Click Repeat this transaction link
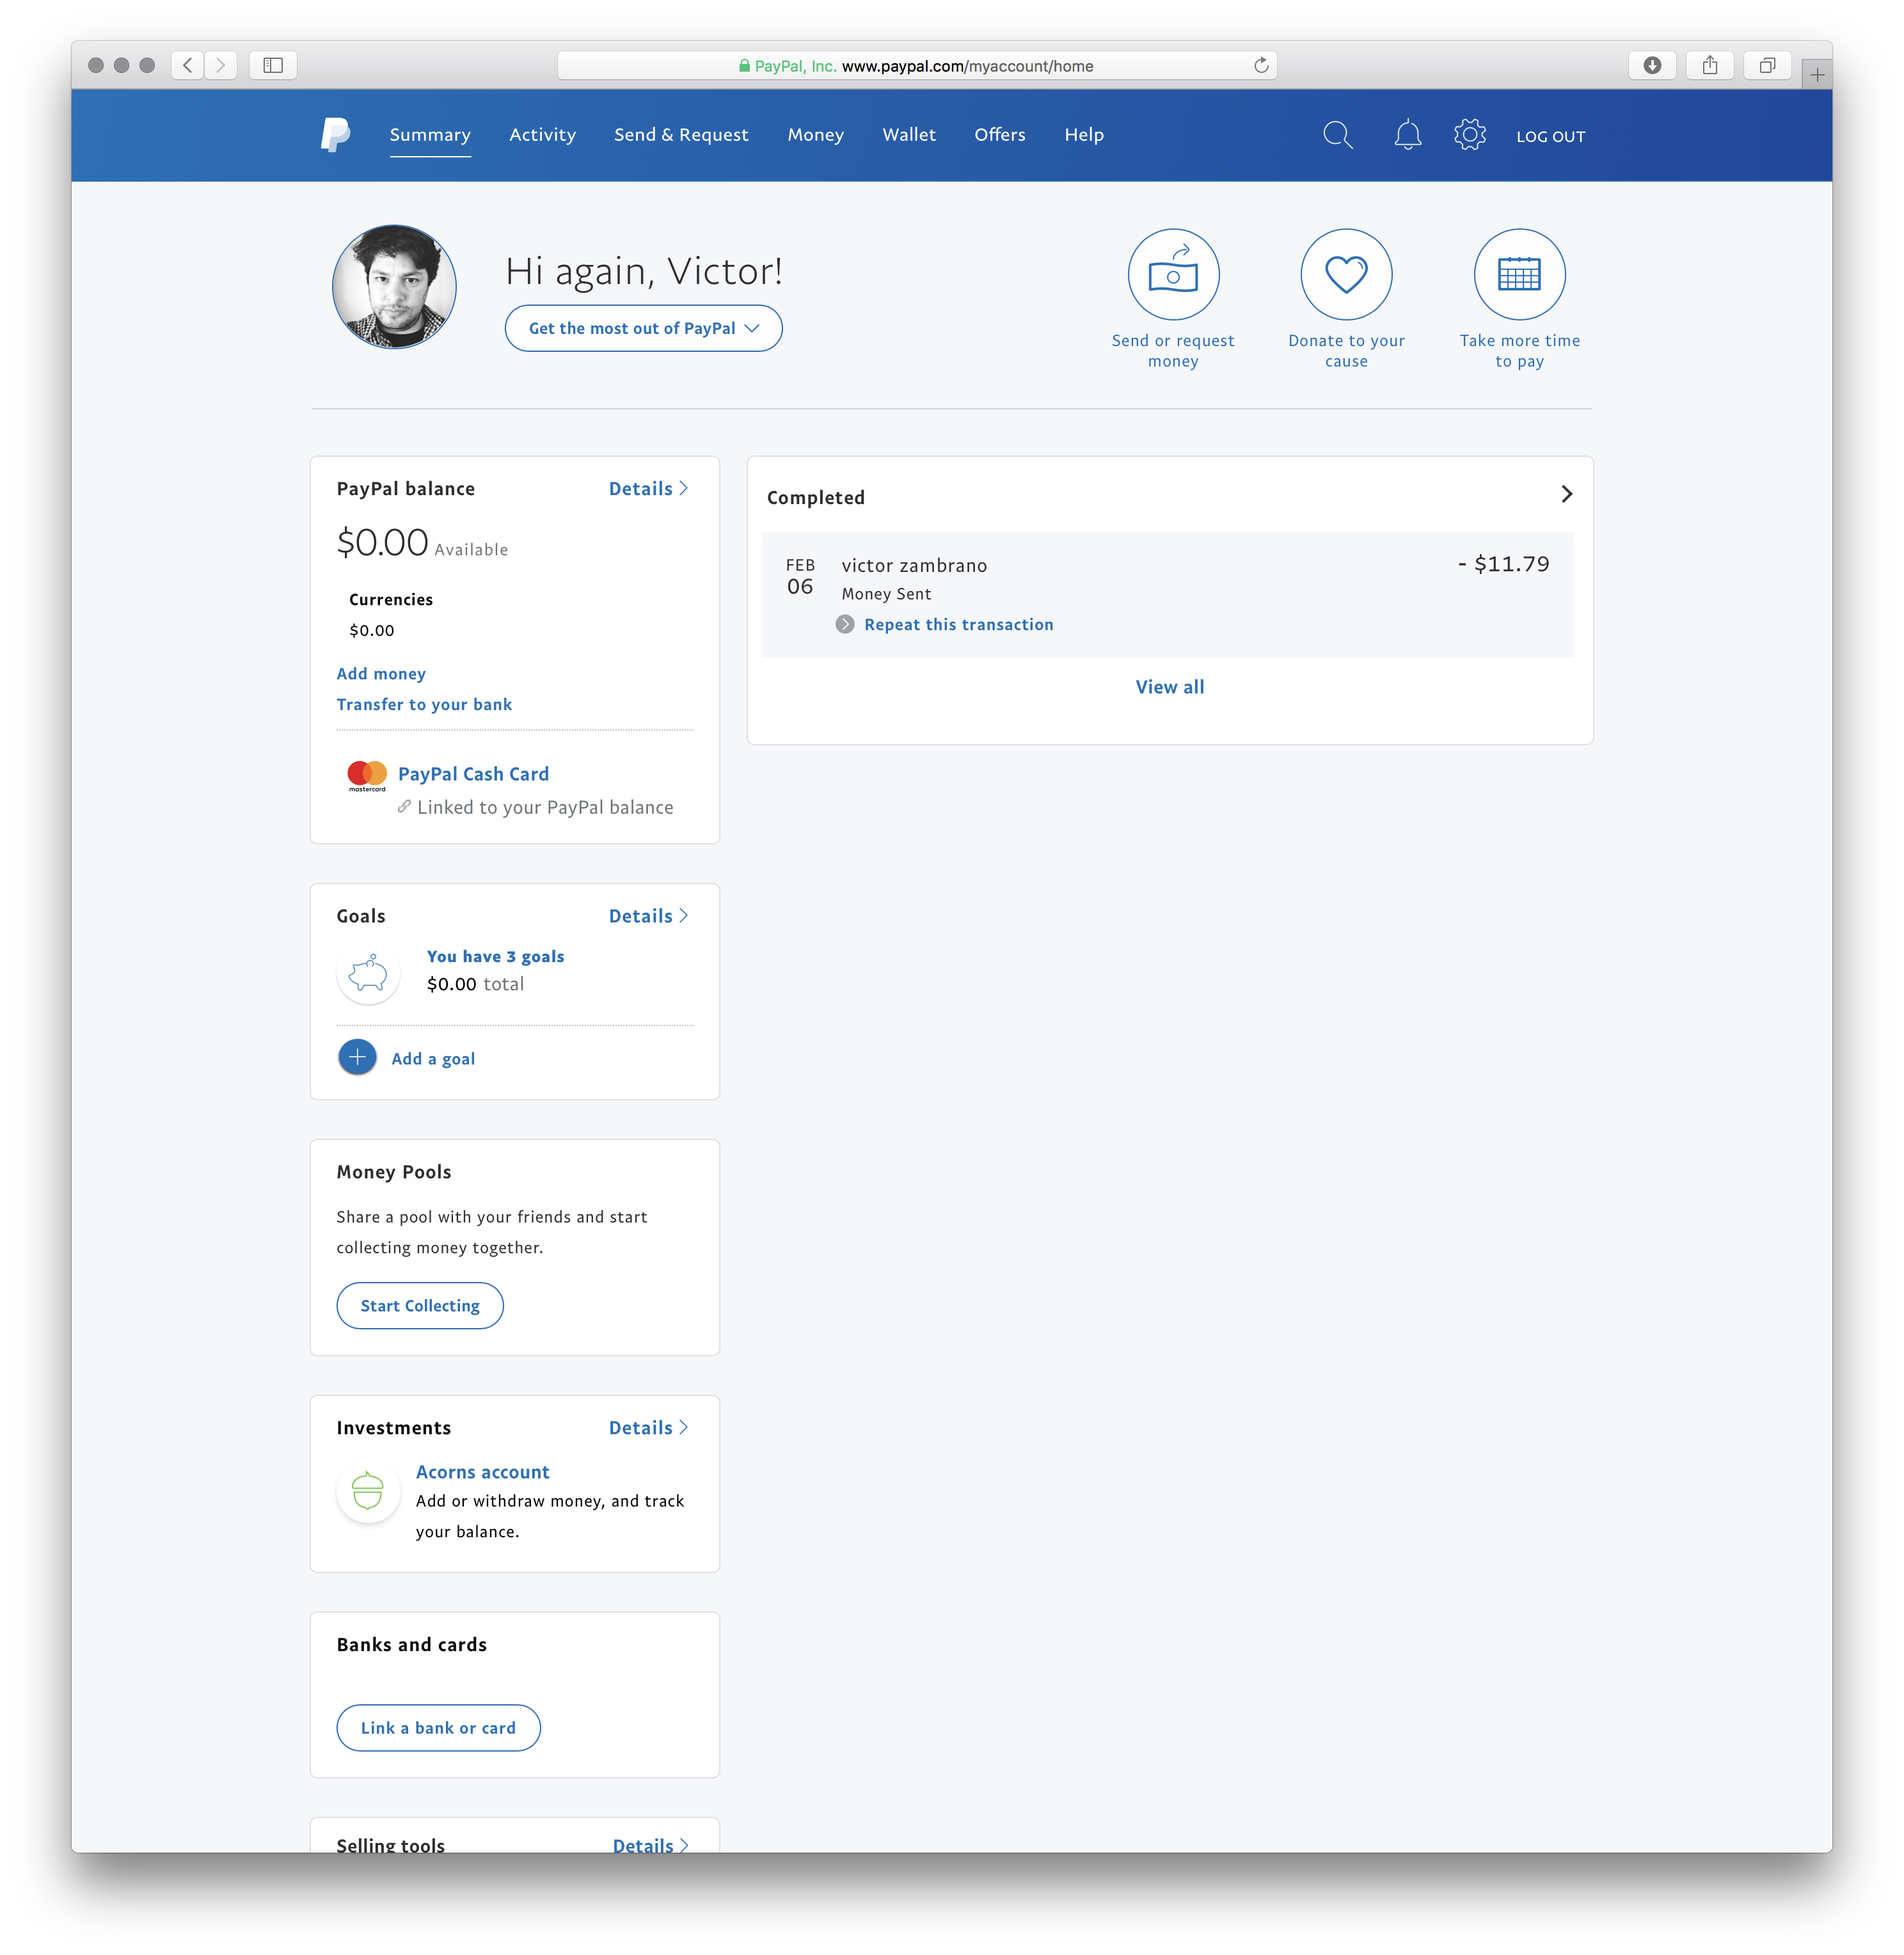The width and height of the screenshot is (1904, 1955). point(959,625)
